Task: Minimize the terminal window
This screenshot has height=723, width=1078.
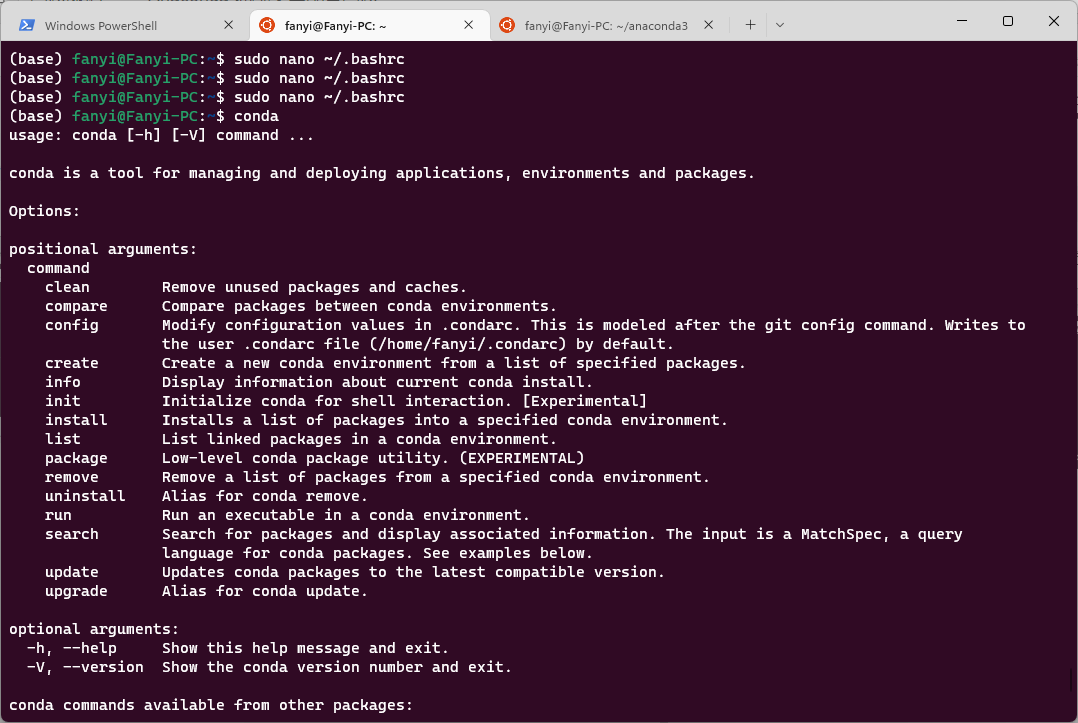Action: point(962,21)
